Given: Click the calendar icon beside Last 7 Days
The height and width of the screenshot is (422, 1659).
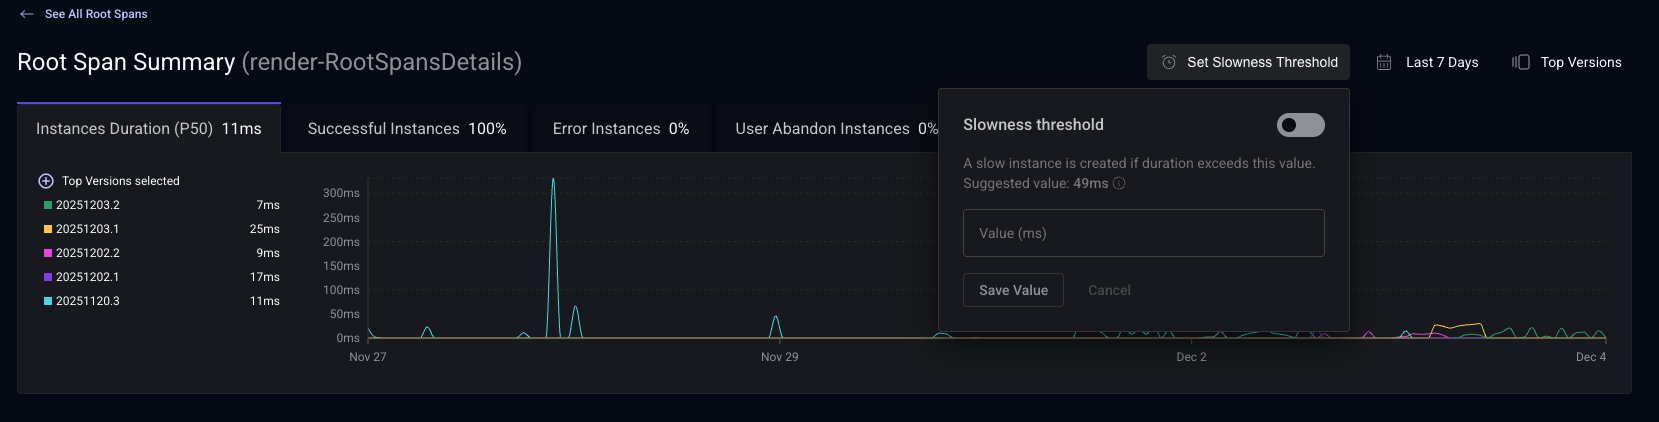Looking at the screenshot, I should [1384, 62].
